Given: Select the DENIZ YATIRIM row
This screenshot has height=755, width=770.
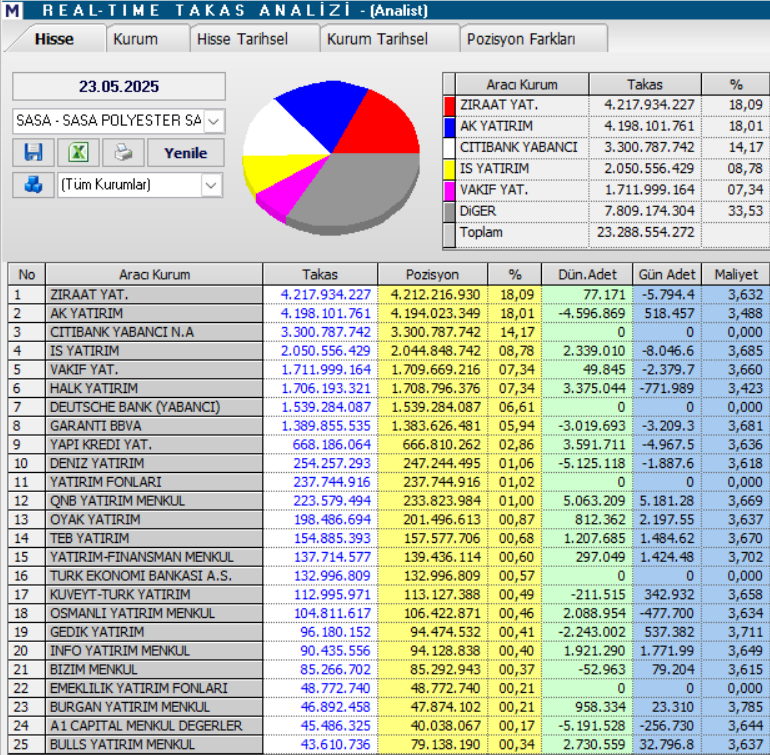Looking at the screenshot, I should [x=388, y=463].
